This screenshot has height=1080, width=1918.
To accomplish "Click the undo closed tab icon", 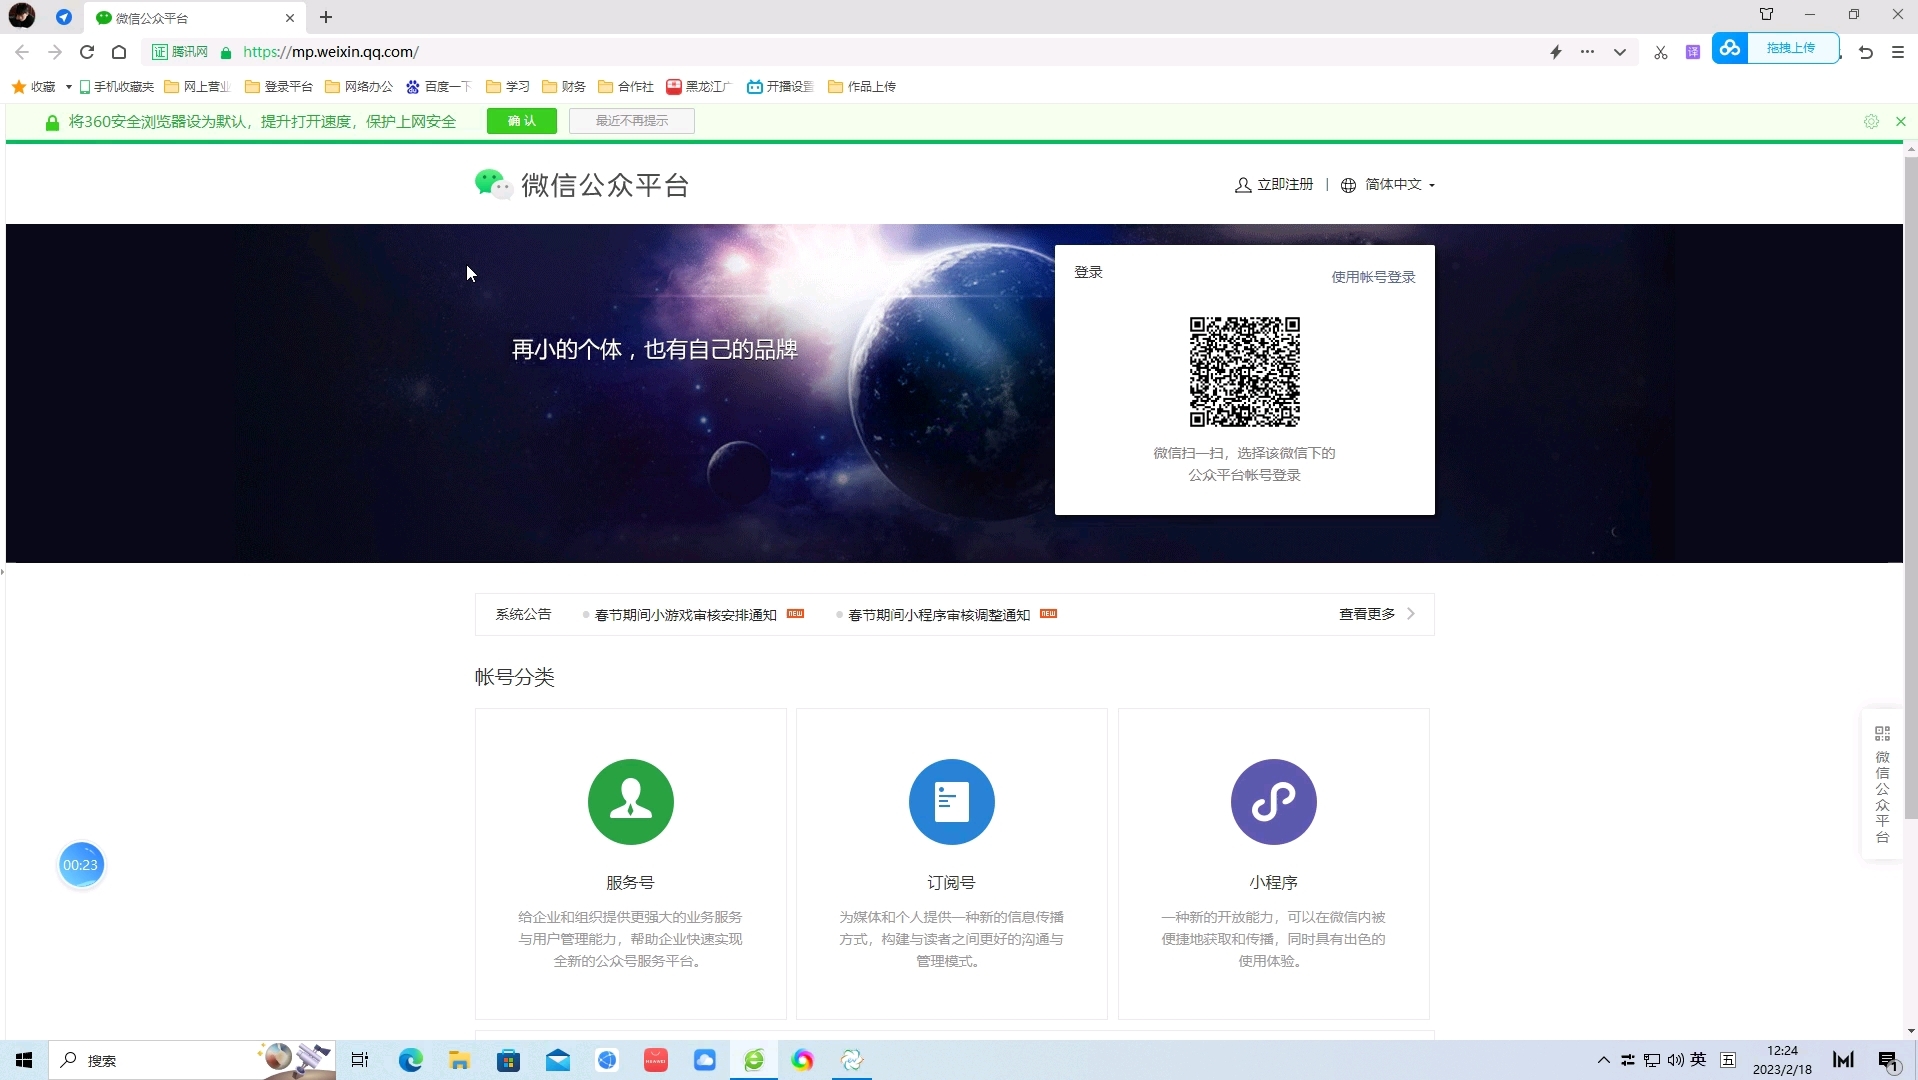I will (x=1866, y=52).
